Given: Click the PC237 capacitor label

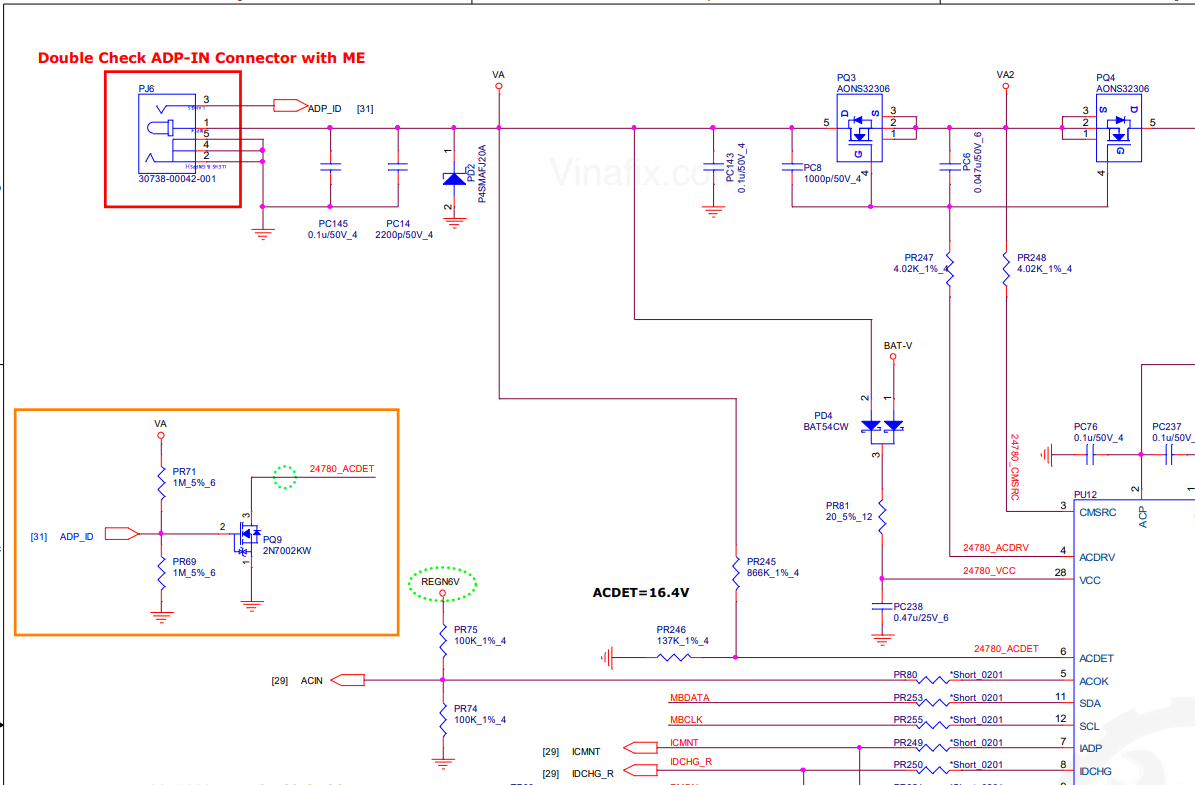Looking at the screenshot, I should point(1167,427).
